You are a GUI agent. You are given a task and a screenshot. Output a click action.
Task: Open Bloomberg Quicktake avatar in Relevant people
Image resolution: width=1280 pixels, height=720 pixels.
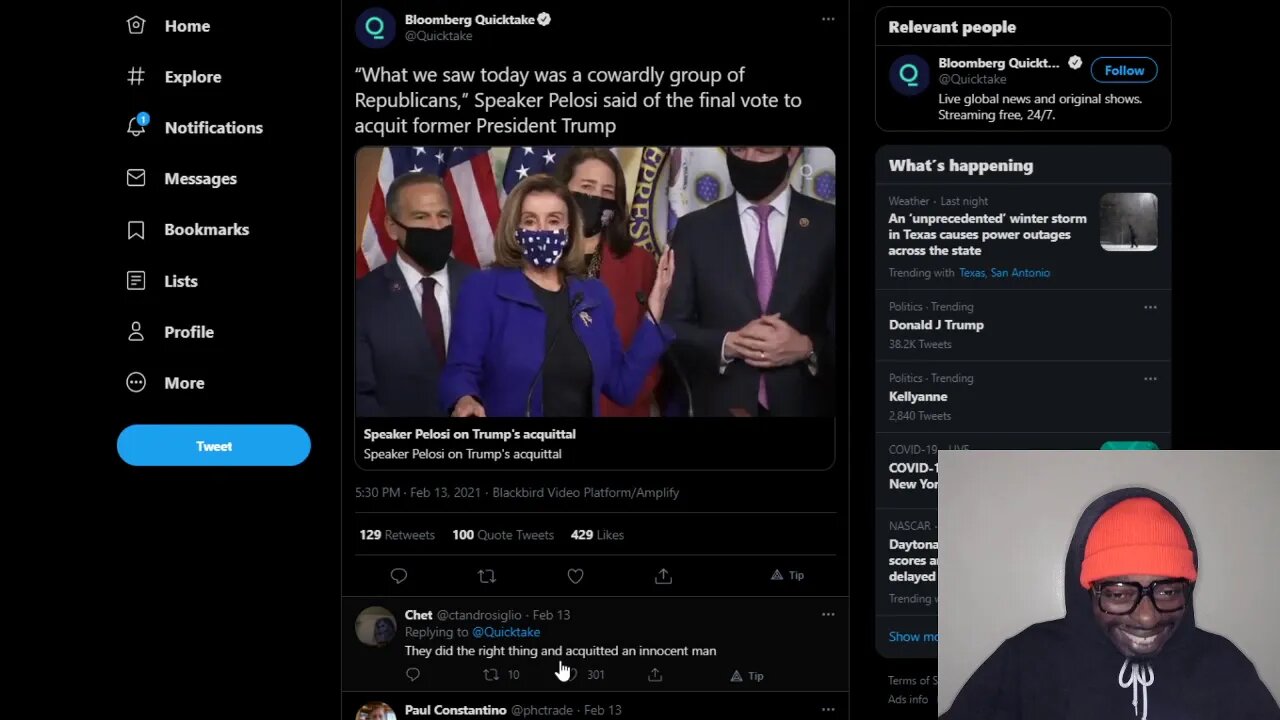909,75
